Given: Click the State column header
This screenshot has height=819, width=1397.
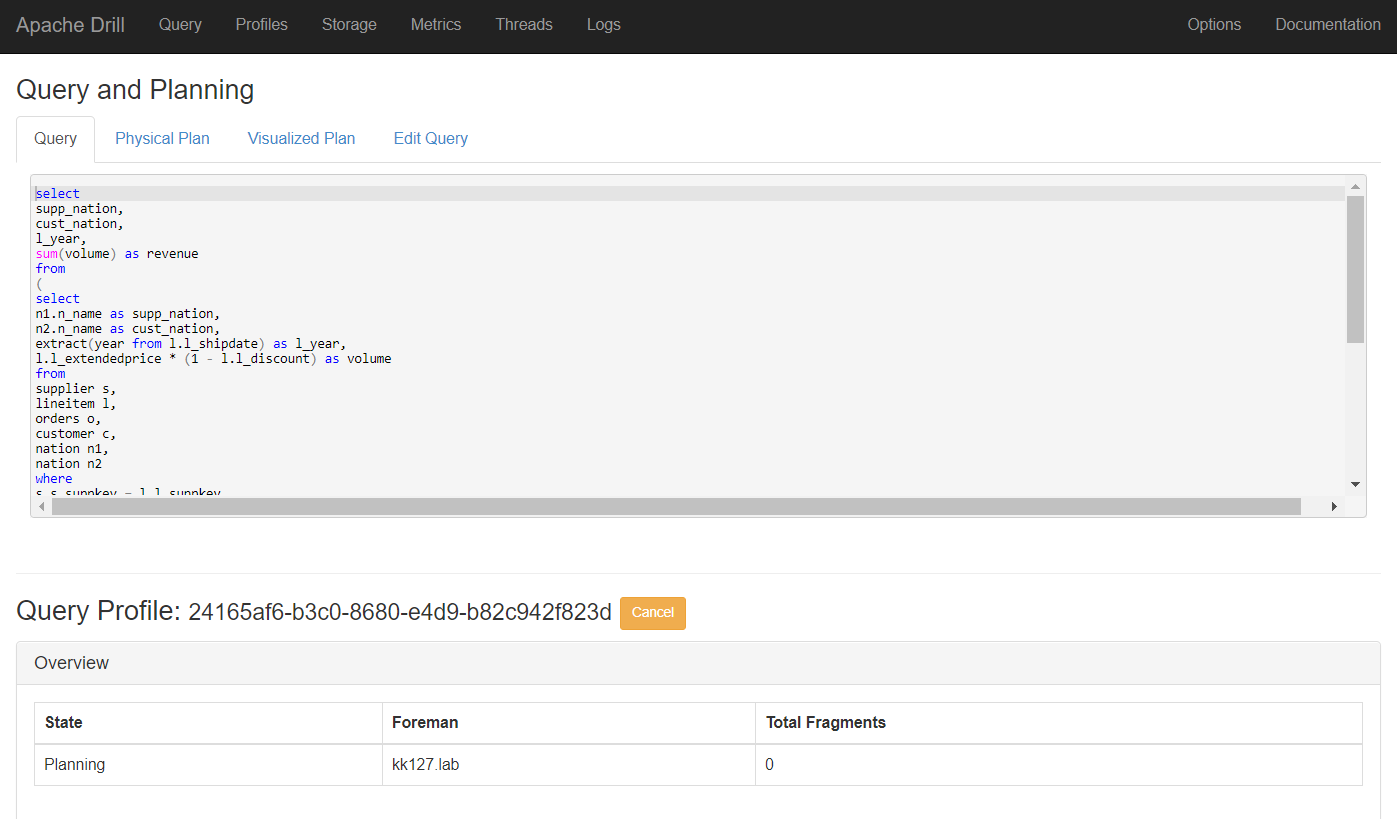Looking at the screenshot, I should point(208,723).
